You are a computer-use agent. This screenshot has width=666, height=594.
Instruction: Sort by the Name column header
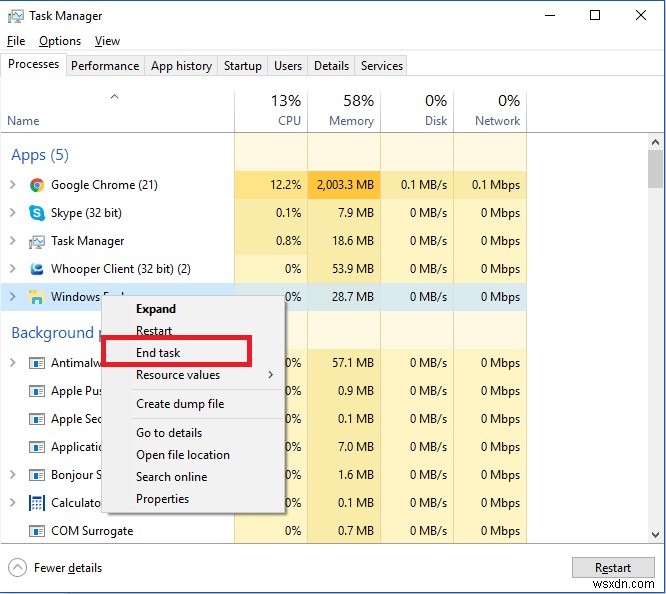(x=117, y=111)
